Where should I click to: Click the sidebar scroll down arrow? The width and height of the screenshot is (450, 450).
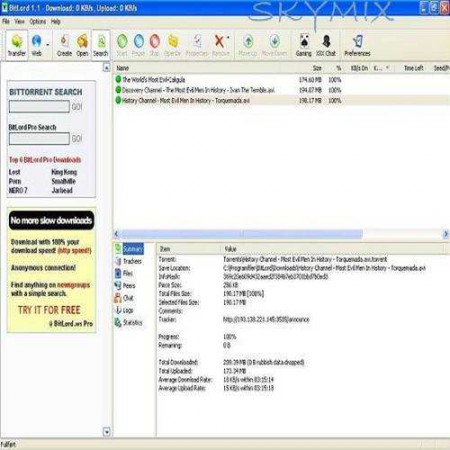pyautogui.click(x=107, y=432)
